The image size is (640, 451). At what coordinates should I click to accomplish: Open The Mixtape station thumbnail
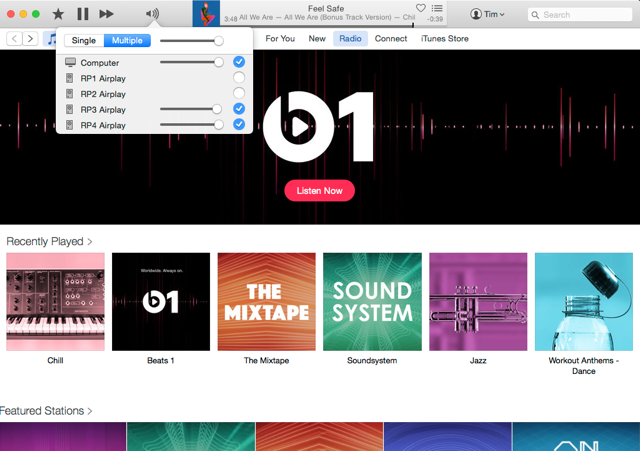coord(267,302)
